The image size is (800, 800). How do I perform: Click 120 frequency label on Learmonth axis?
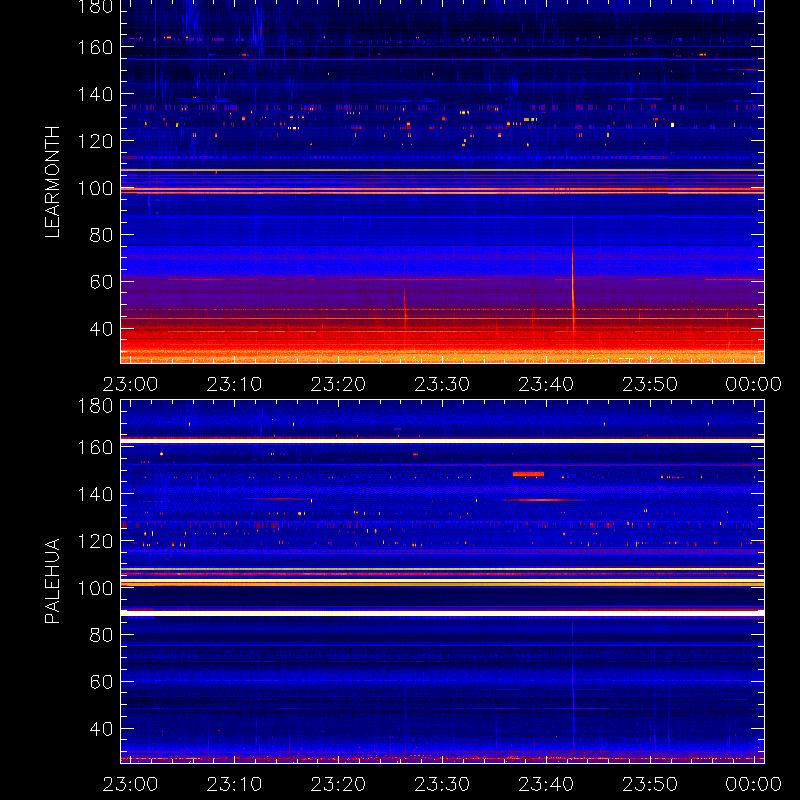[x=95, y=141]
